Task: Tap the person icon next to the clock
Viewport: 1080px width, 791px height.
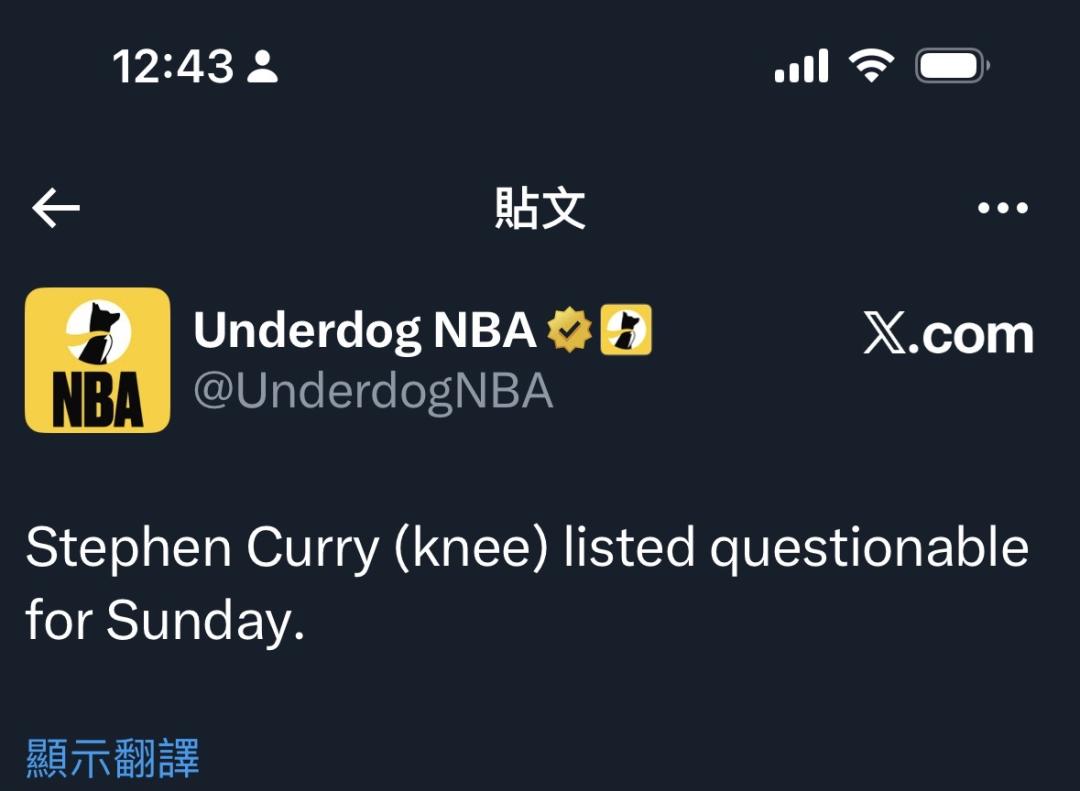Action: tap(263, 68)
